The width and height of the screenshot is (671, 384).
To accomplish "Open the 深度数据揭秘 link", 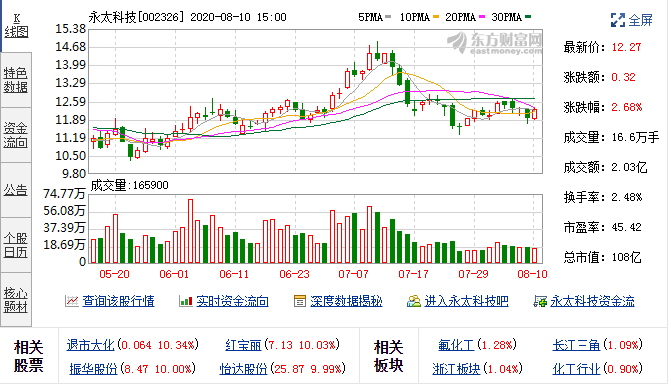I will click(346, 301).
